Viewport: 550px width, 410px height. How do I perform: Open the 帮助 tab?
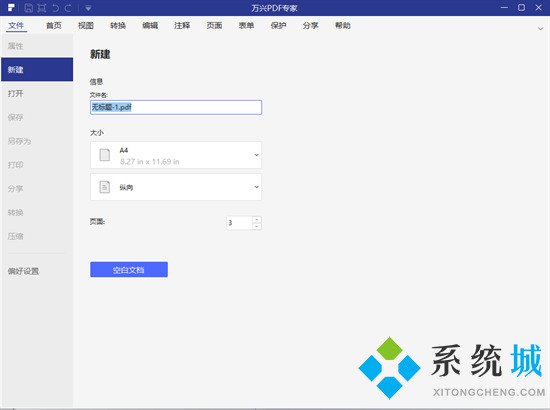(x=343, y=26)
